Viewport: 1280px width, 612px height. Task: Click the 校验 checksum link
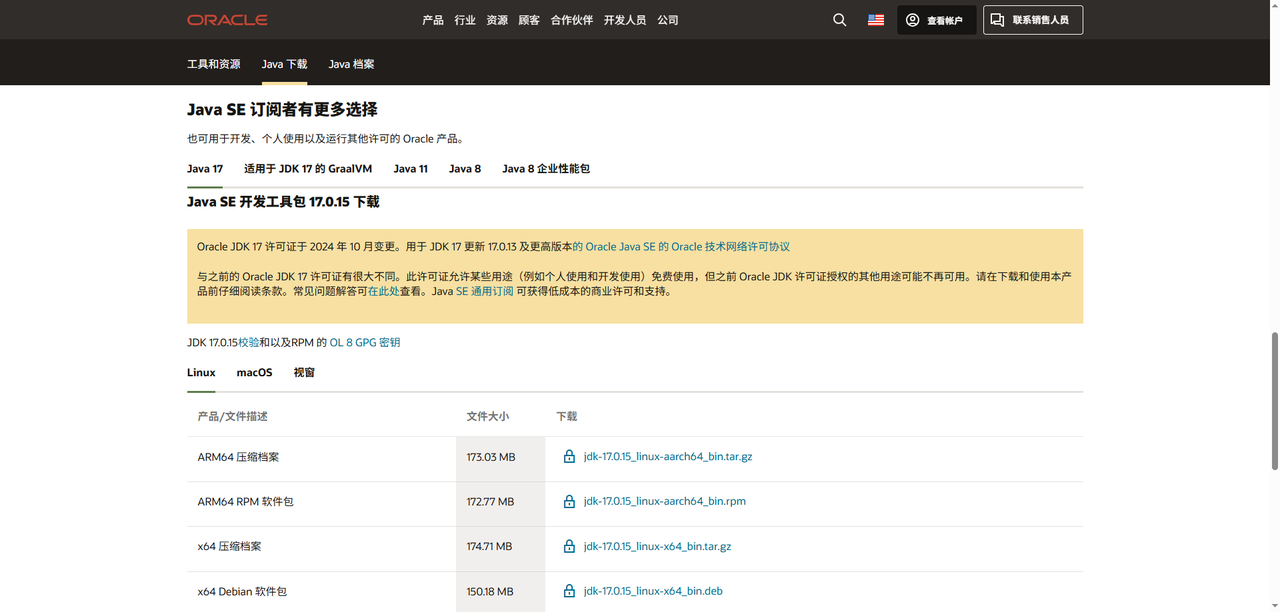coord(249,343)
